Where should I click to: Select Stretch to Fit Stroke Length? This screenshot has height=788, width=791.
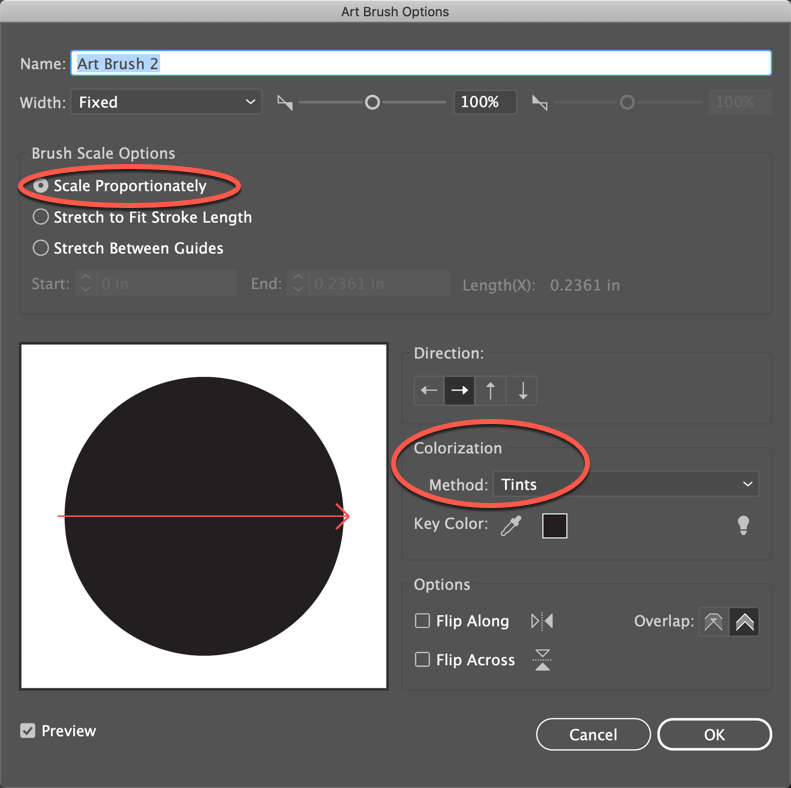(40, 217)
